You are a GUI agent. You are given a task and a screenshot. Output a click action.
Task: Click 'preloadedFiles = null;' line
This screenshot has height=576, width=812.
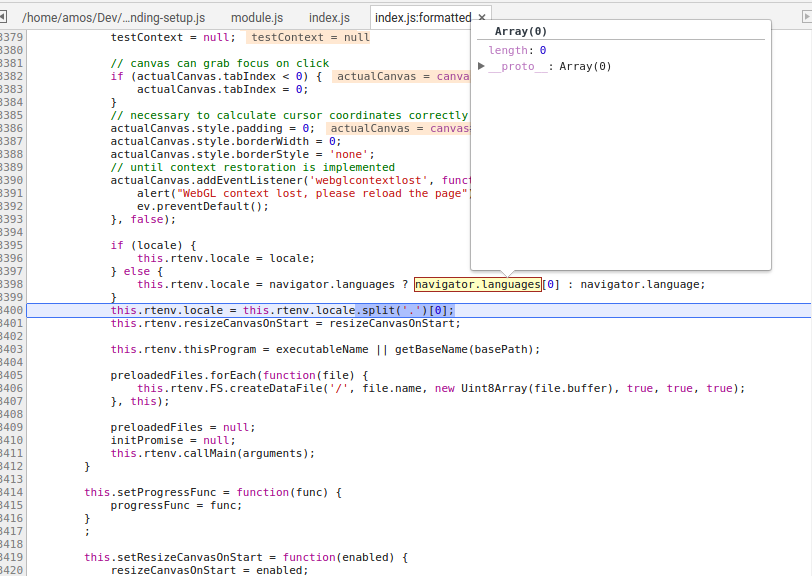[183, 427]
